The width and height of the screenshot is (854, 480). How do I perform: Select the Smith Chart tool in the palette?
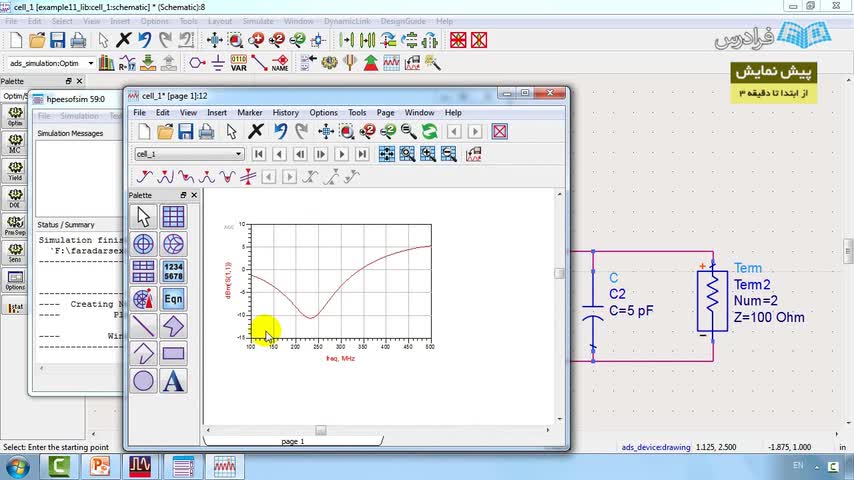click(173, 244)
